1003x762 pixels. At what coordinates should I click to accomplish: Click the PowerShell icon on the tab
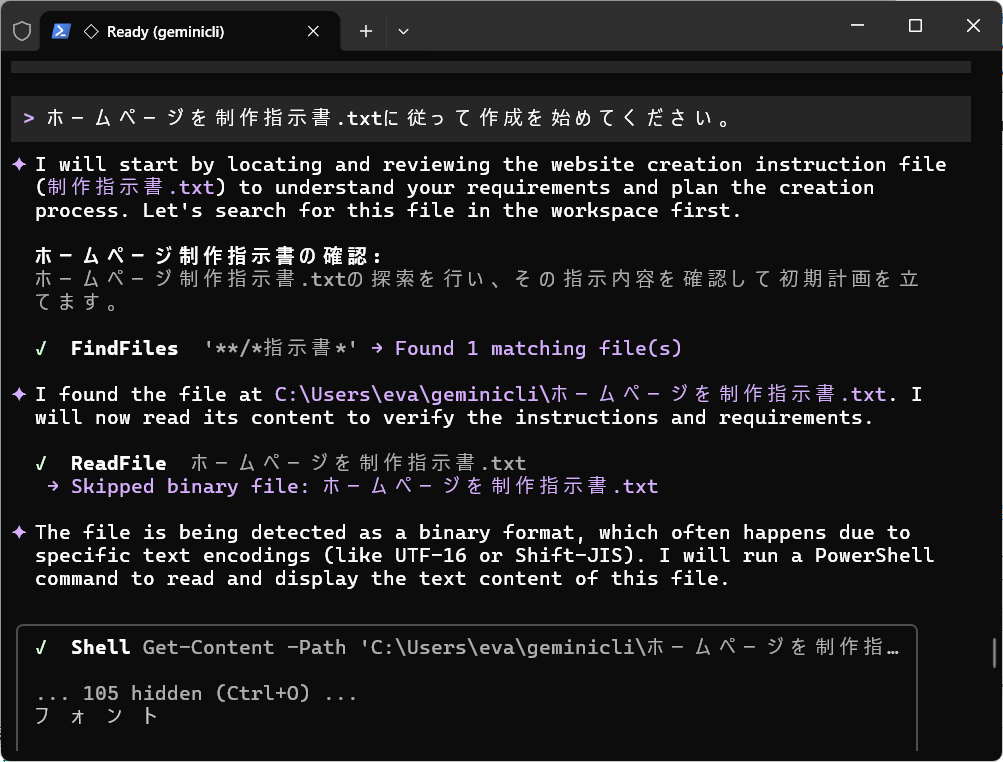pyautogui.click(x=61, y=31)
